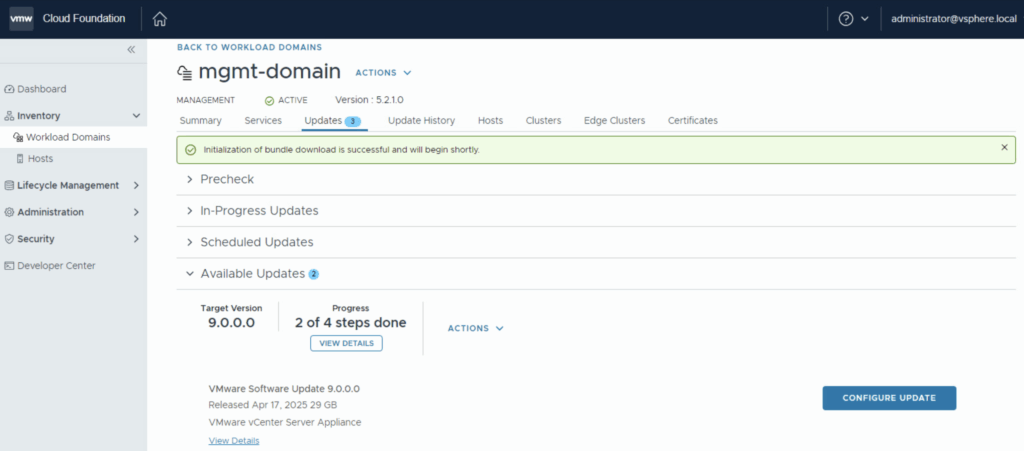Open the mgmt-domain Actions dropdown
Image resolution: width=1024 pixels, height=451 pixels.
pos(384,73)
